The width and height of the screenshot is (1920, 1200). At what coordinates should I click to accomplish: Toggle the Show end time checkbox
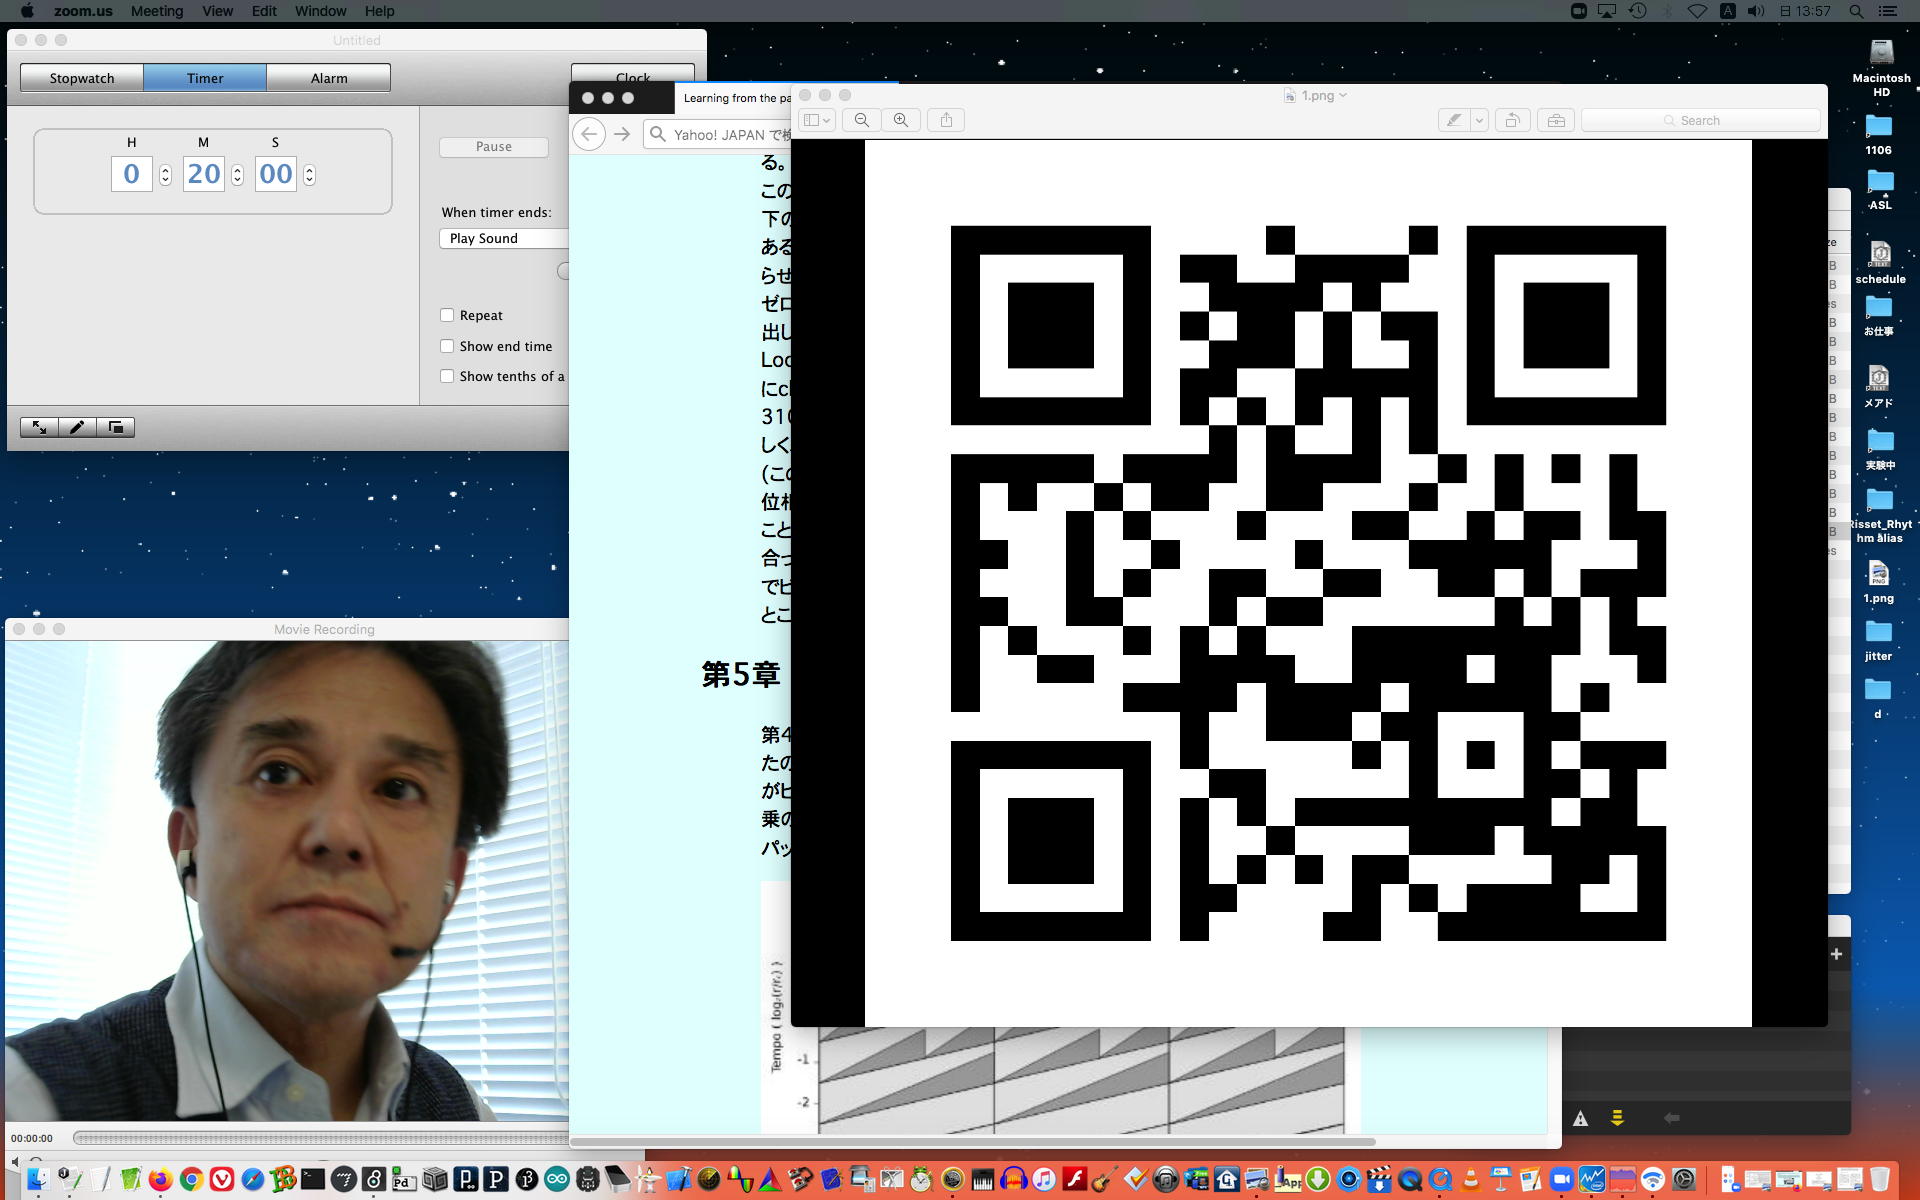(447, 346)
